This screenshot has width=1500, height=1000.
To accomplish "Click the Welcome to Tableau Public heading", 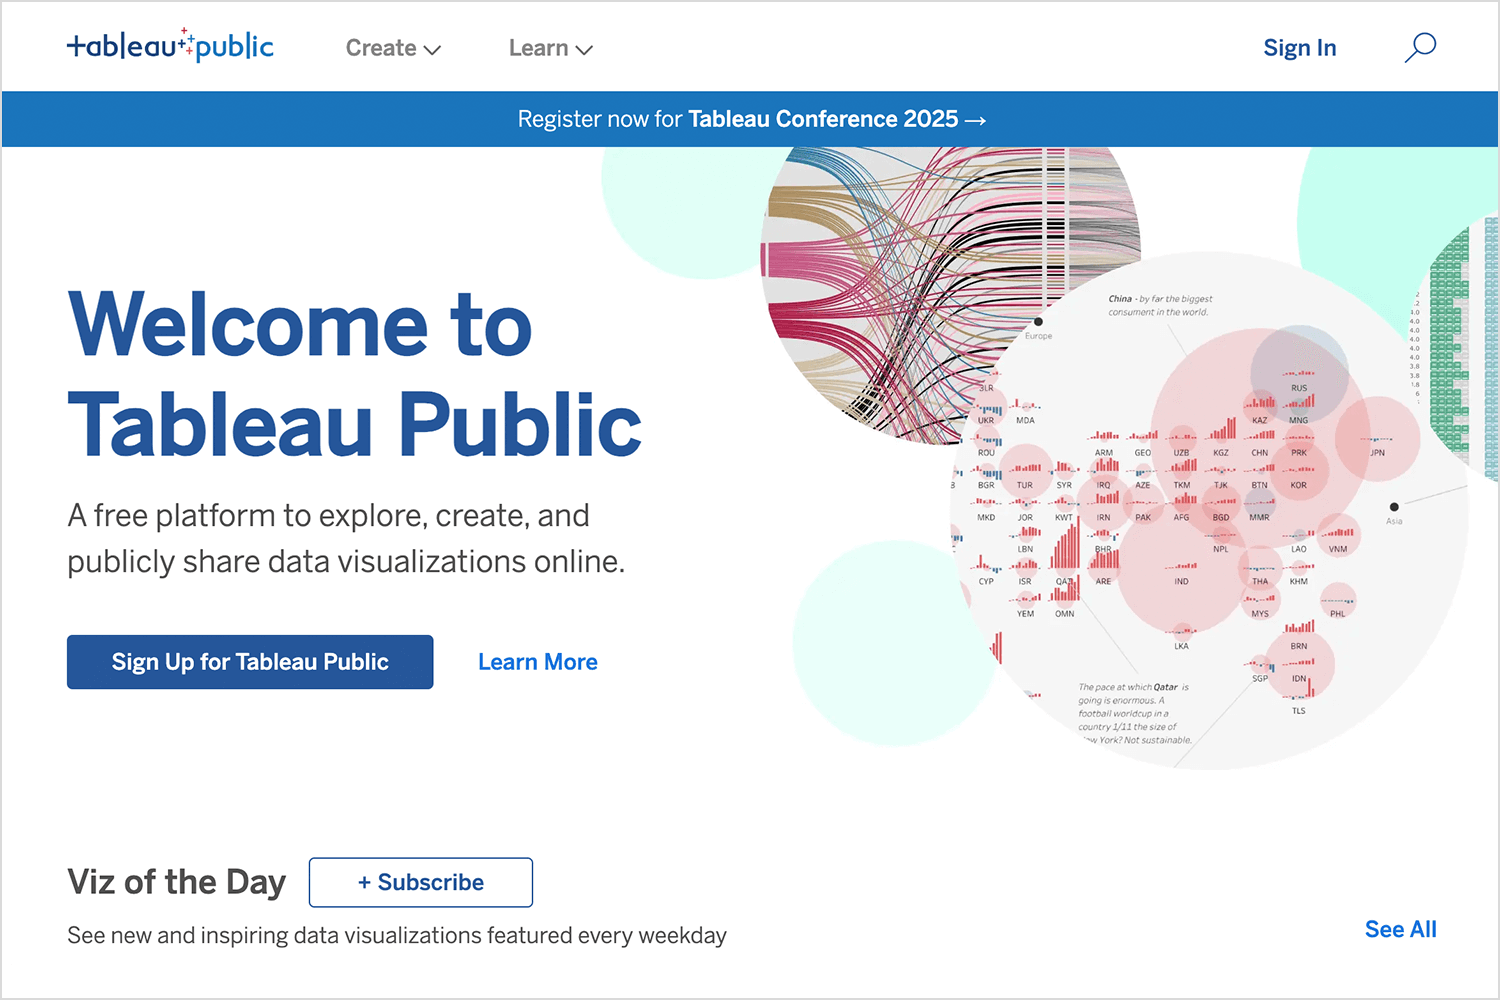I will point(354,373).
